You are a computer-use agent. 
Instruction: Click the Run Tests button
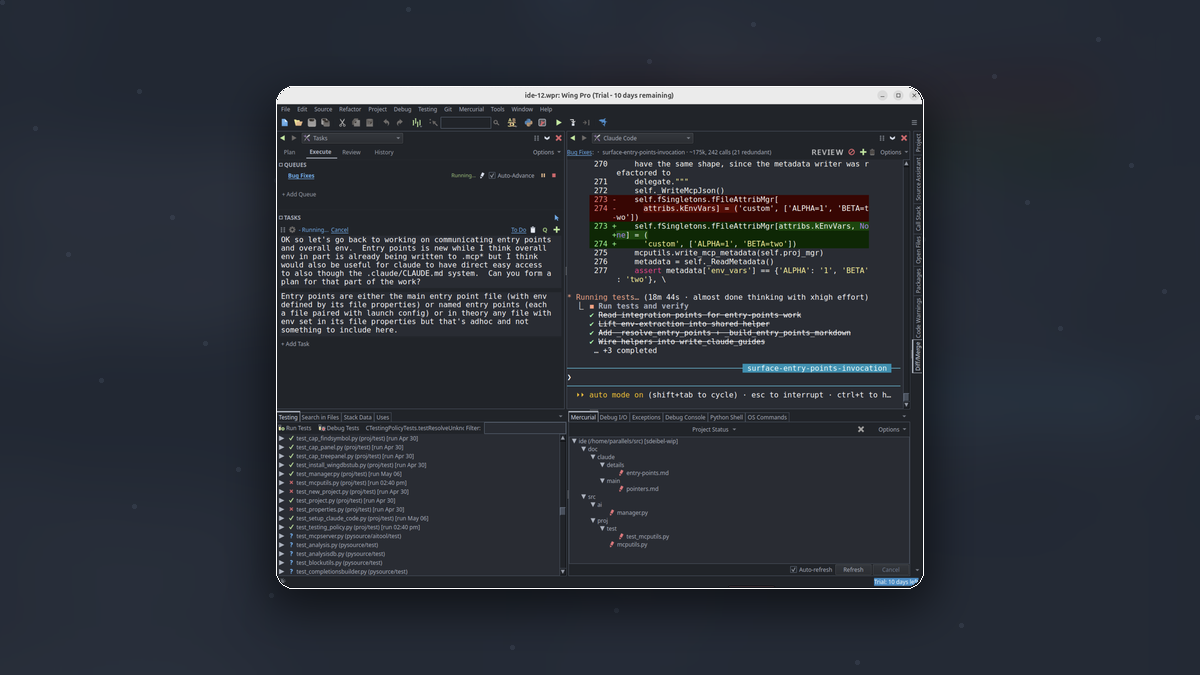click(295, 428)
